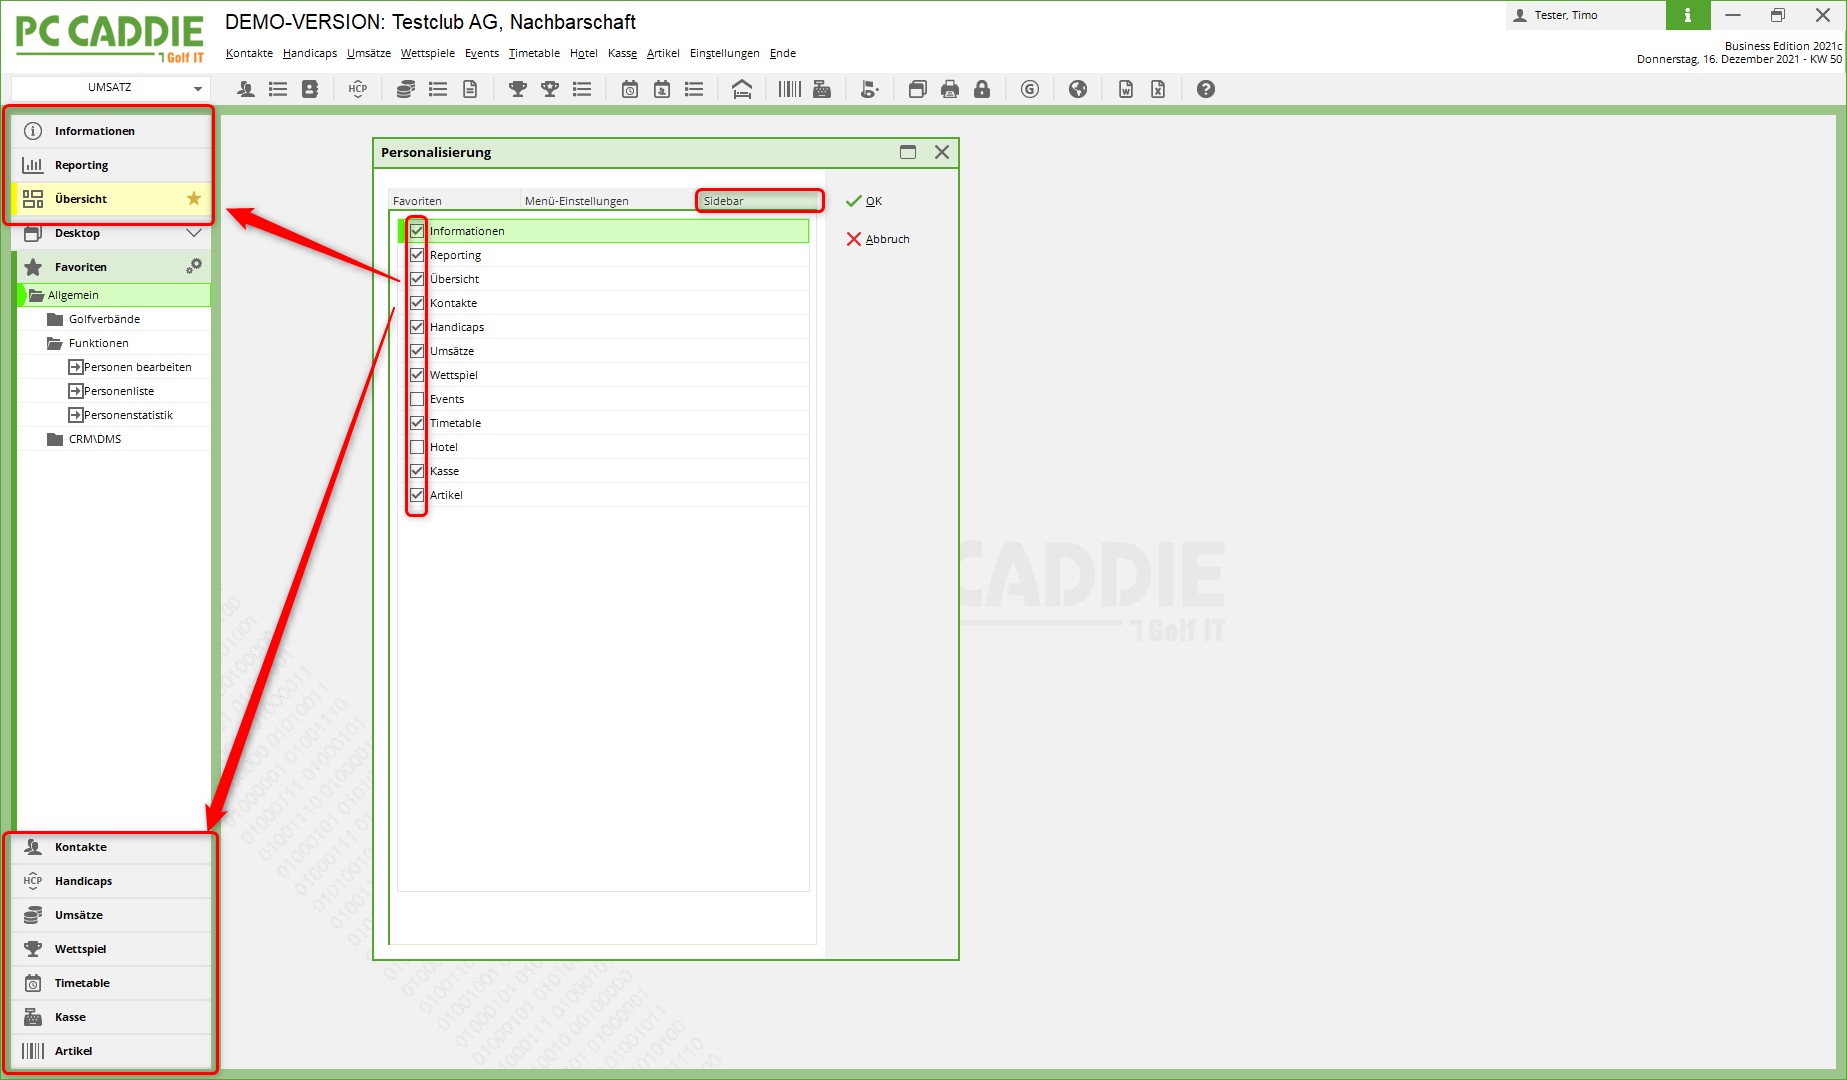
Task: Select the Sidebar tab
Action: [x=759, y=201]
